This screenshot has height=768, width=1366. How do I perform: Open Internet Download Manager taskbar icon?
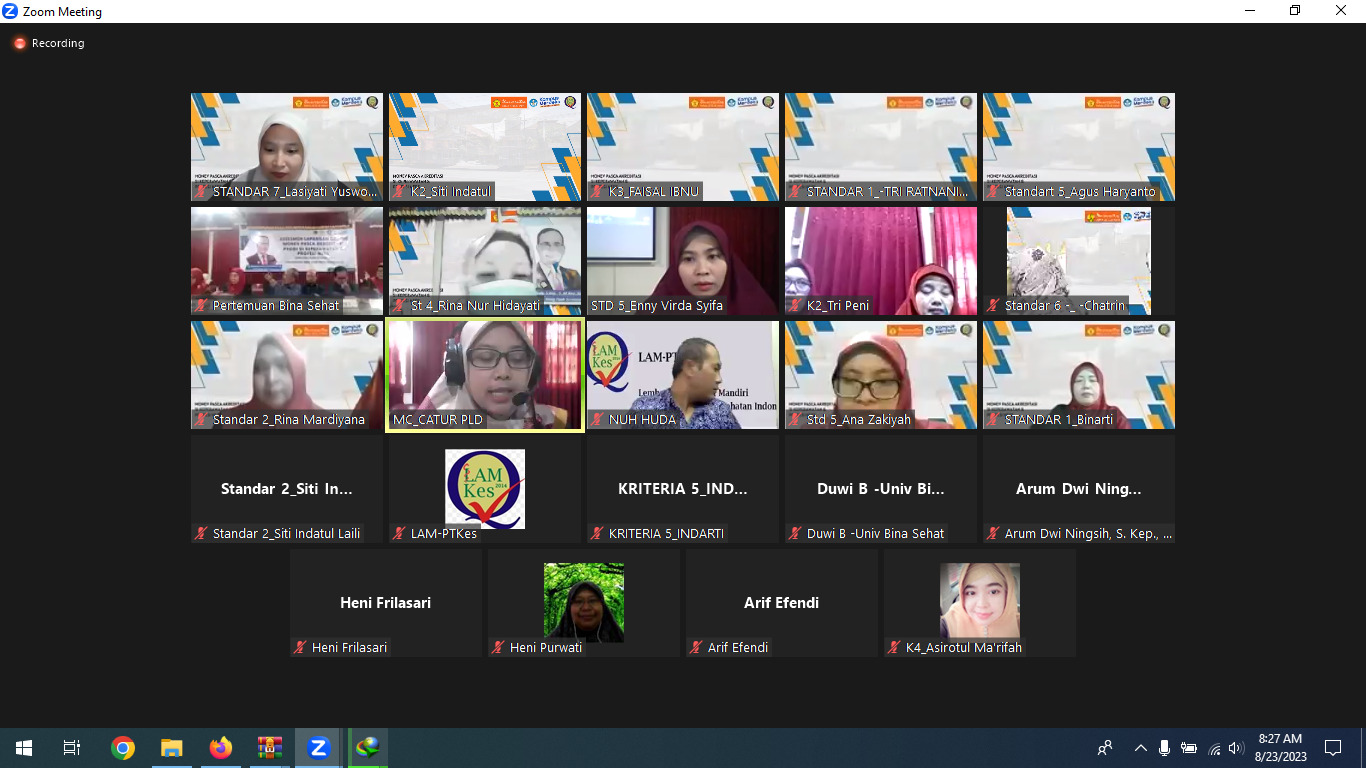(368, 748)
